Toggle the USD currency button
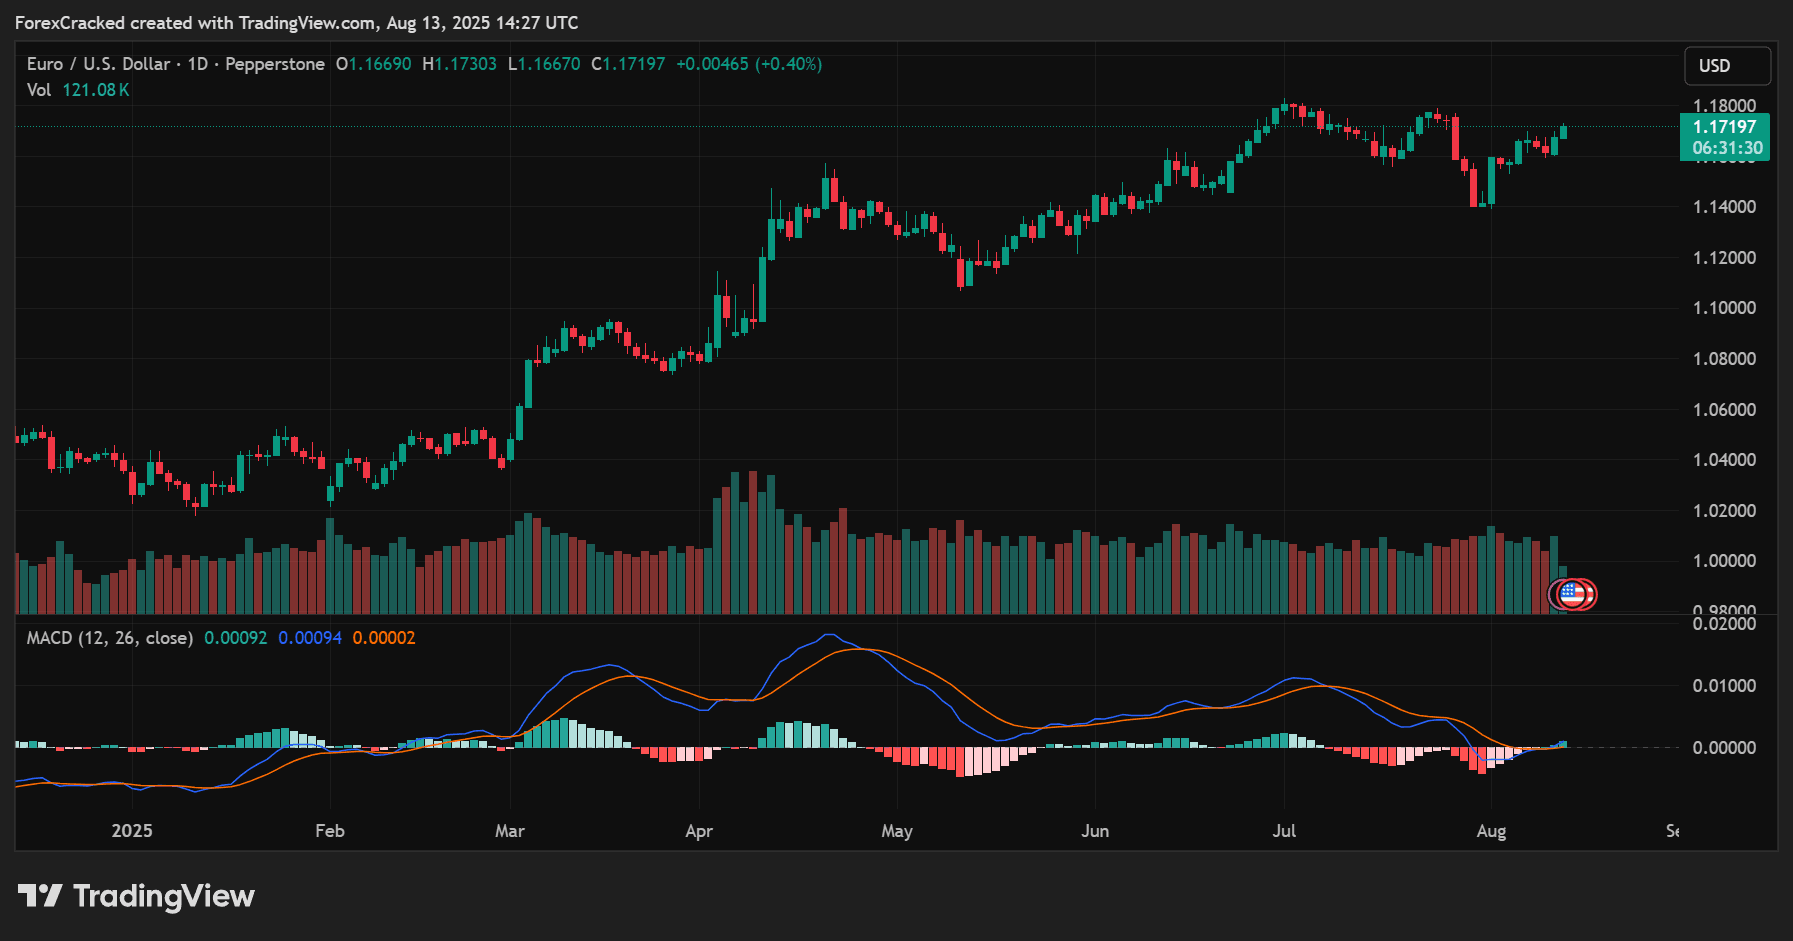This screenshot has width=1793, height=941. click(1727, 65)
